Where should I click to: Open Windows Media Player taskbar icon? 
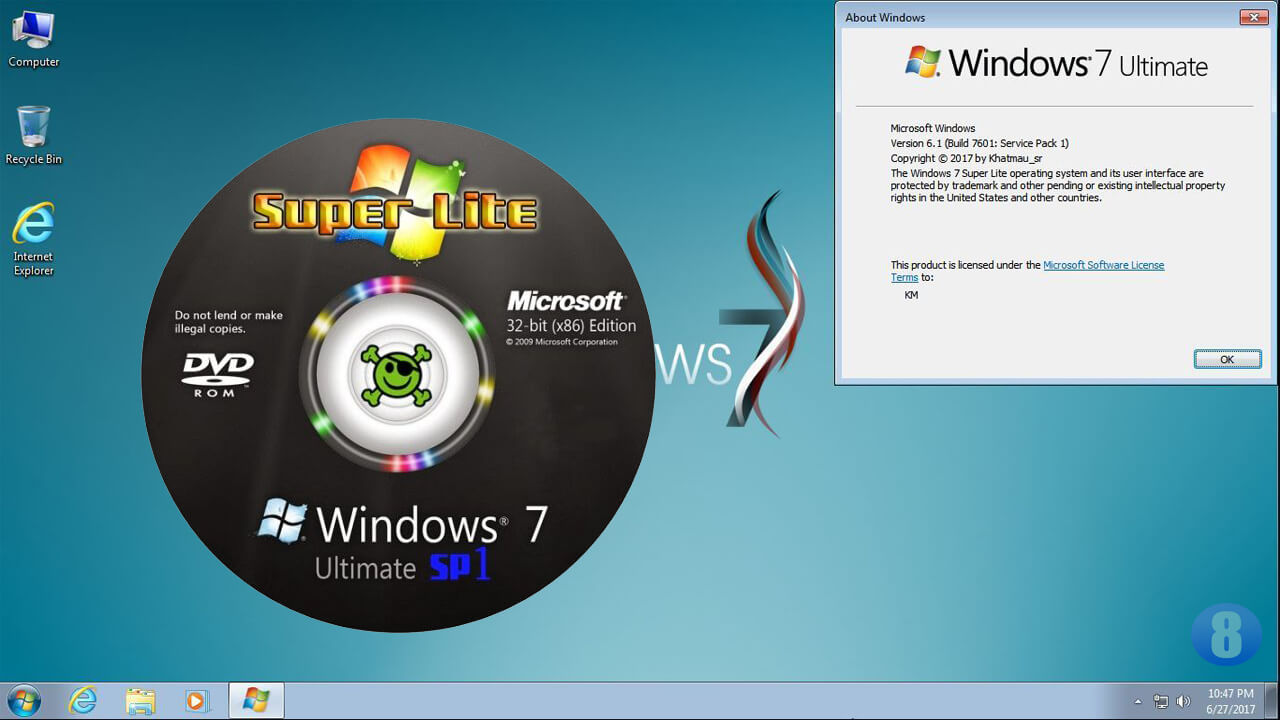(198, 700)
